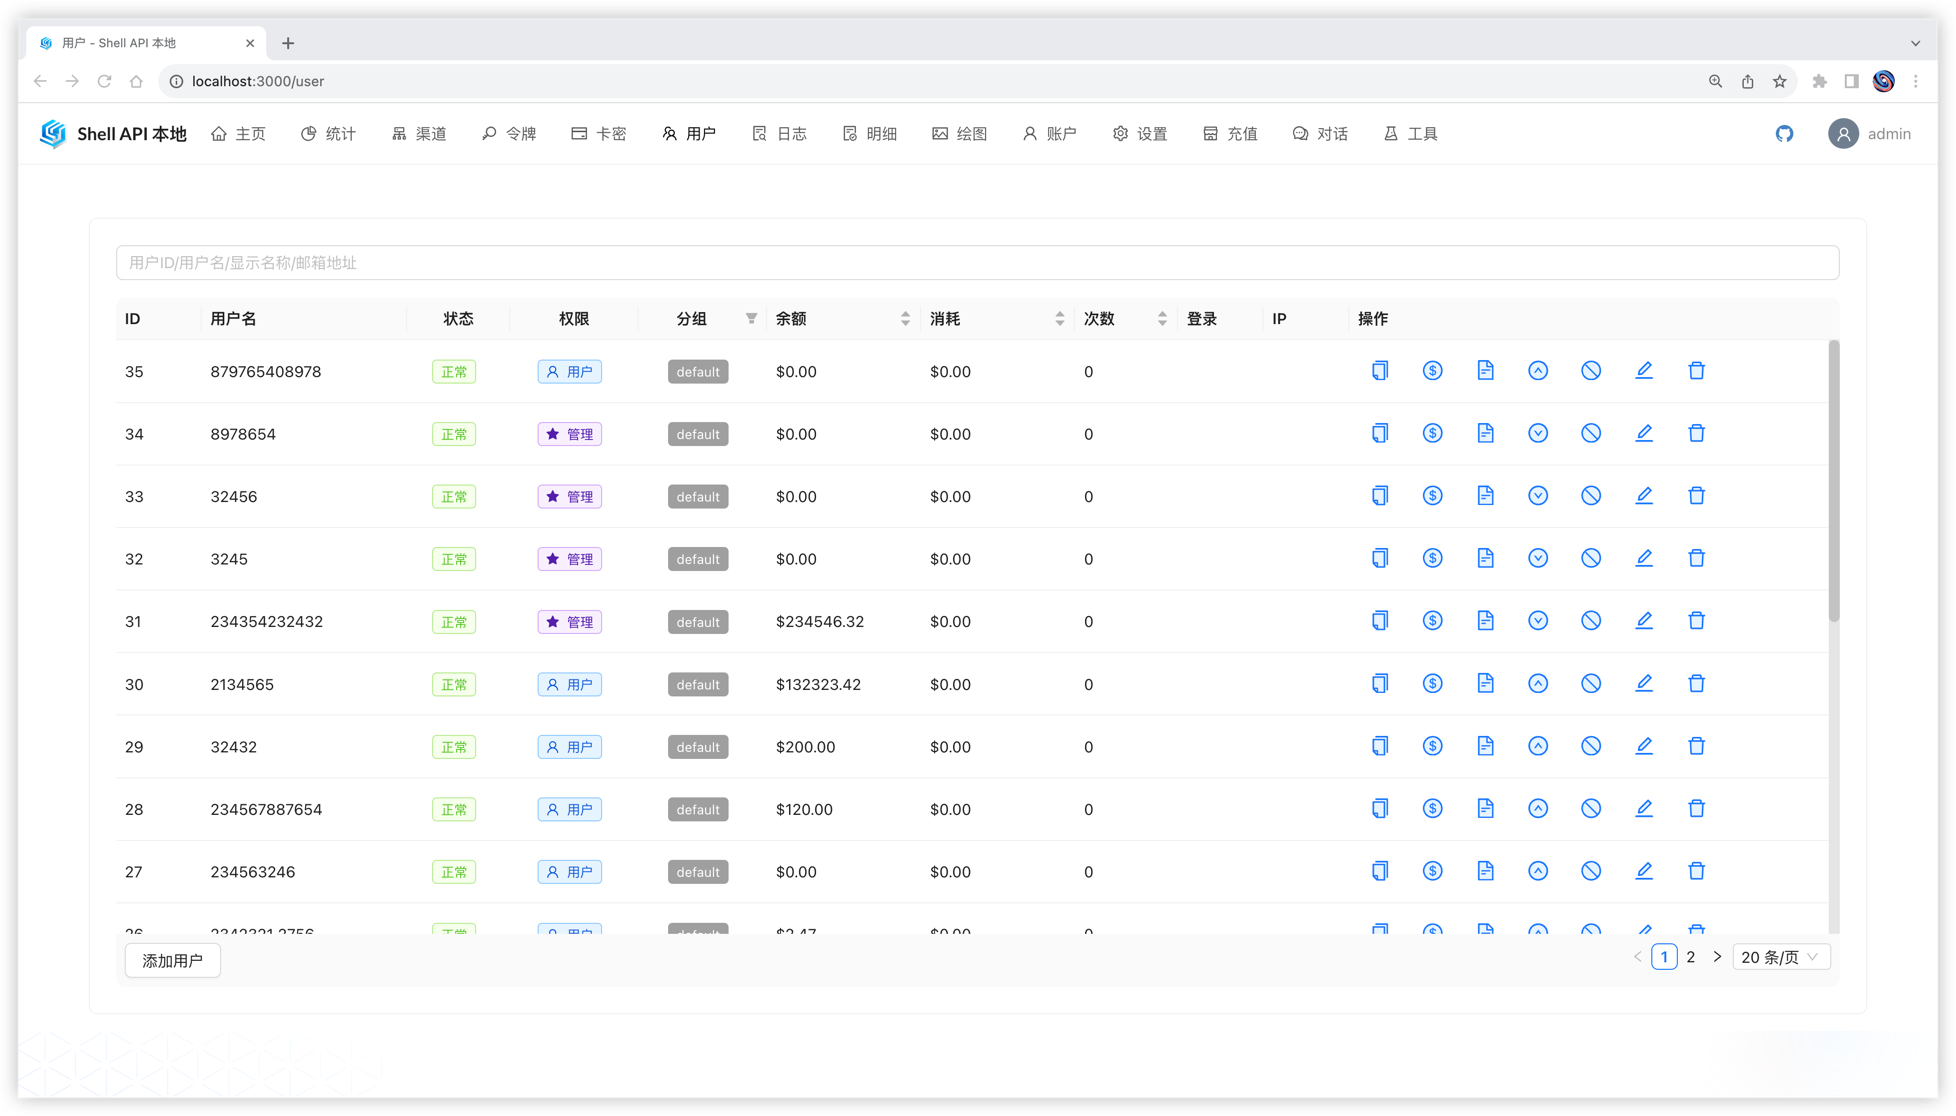The height and width of the screenshot is (1116, 1956).
Task: Open the 分组 column filter
Action: coord(751,319)
